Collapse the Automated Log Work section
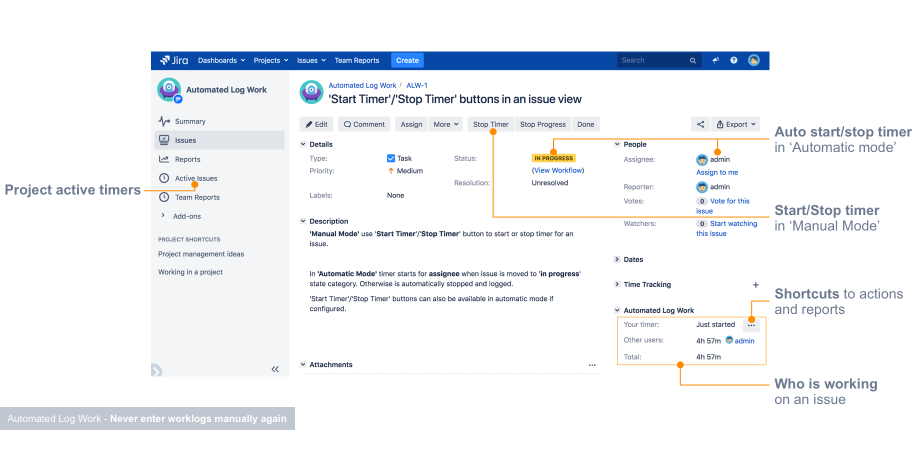The height and width of the screenshot is (450, 920). point(617,310)
